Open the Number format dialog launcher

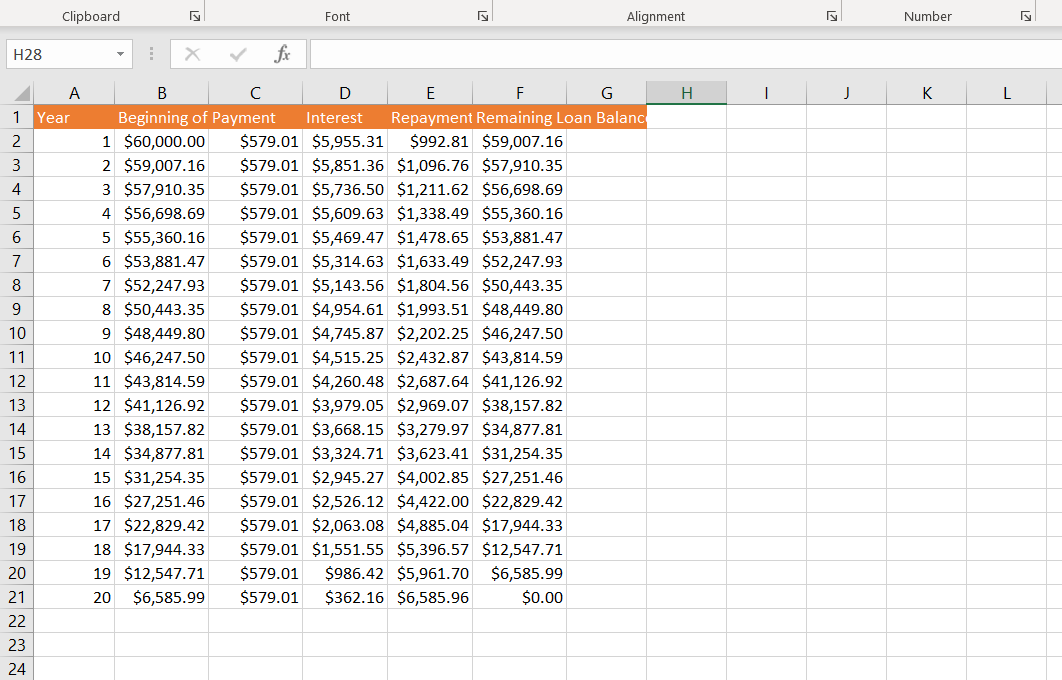(1025, 16)
